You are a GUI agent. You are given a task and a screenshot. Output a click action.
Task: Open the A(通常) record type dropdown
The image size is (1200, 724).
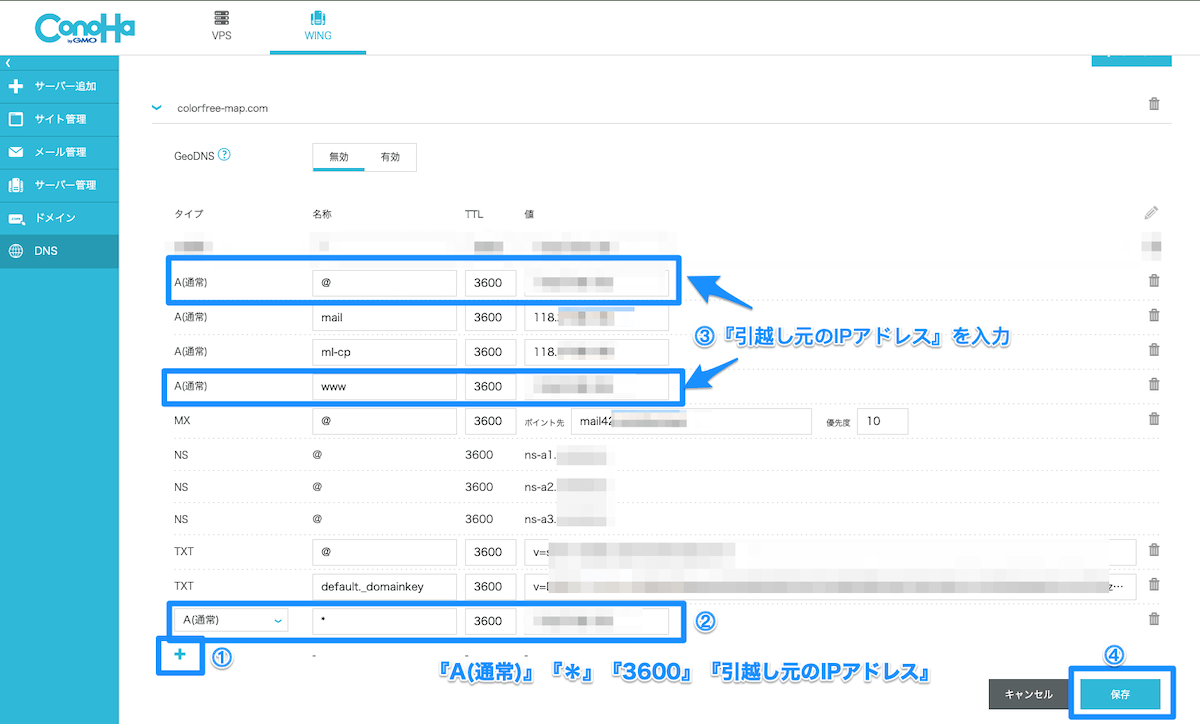point(230,621)
